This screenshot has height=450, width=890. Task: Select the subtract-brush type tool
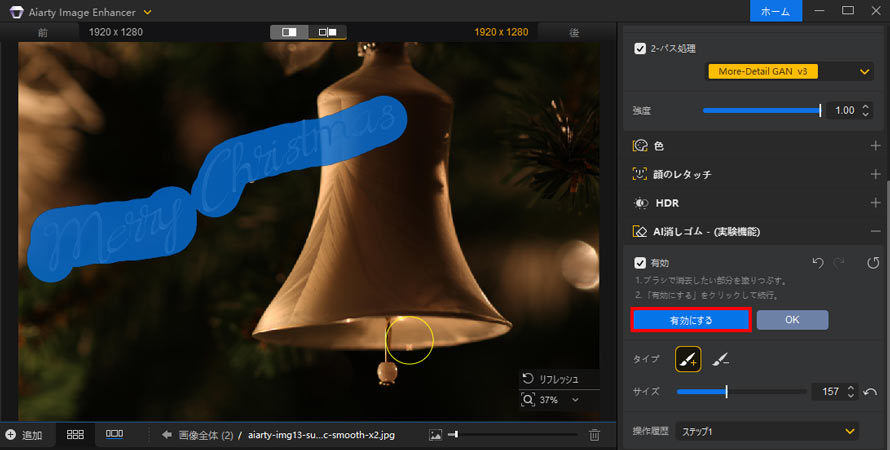tap(720, 359)
